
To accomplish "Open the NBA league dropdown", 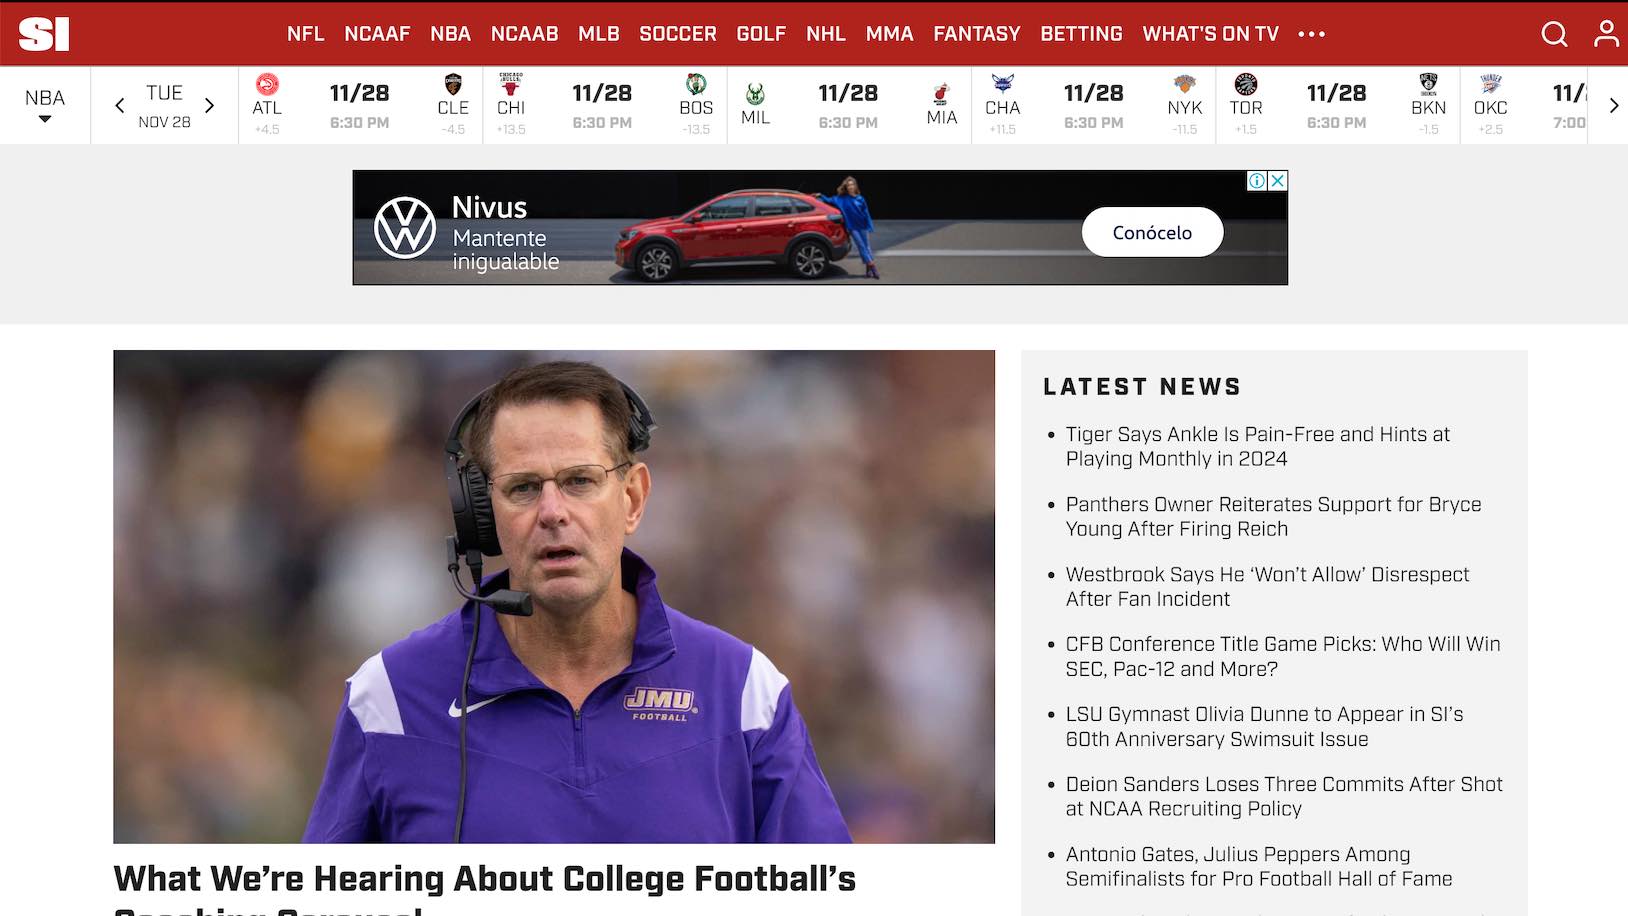I will [x=45, y=105].
